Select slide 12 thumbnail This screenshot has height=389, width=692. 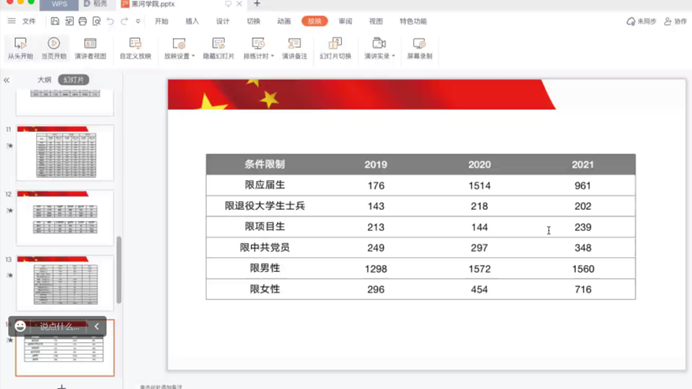pos(65,218)
